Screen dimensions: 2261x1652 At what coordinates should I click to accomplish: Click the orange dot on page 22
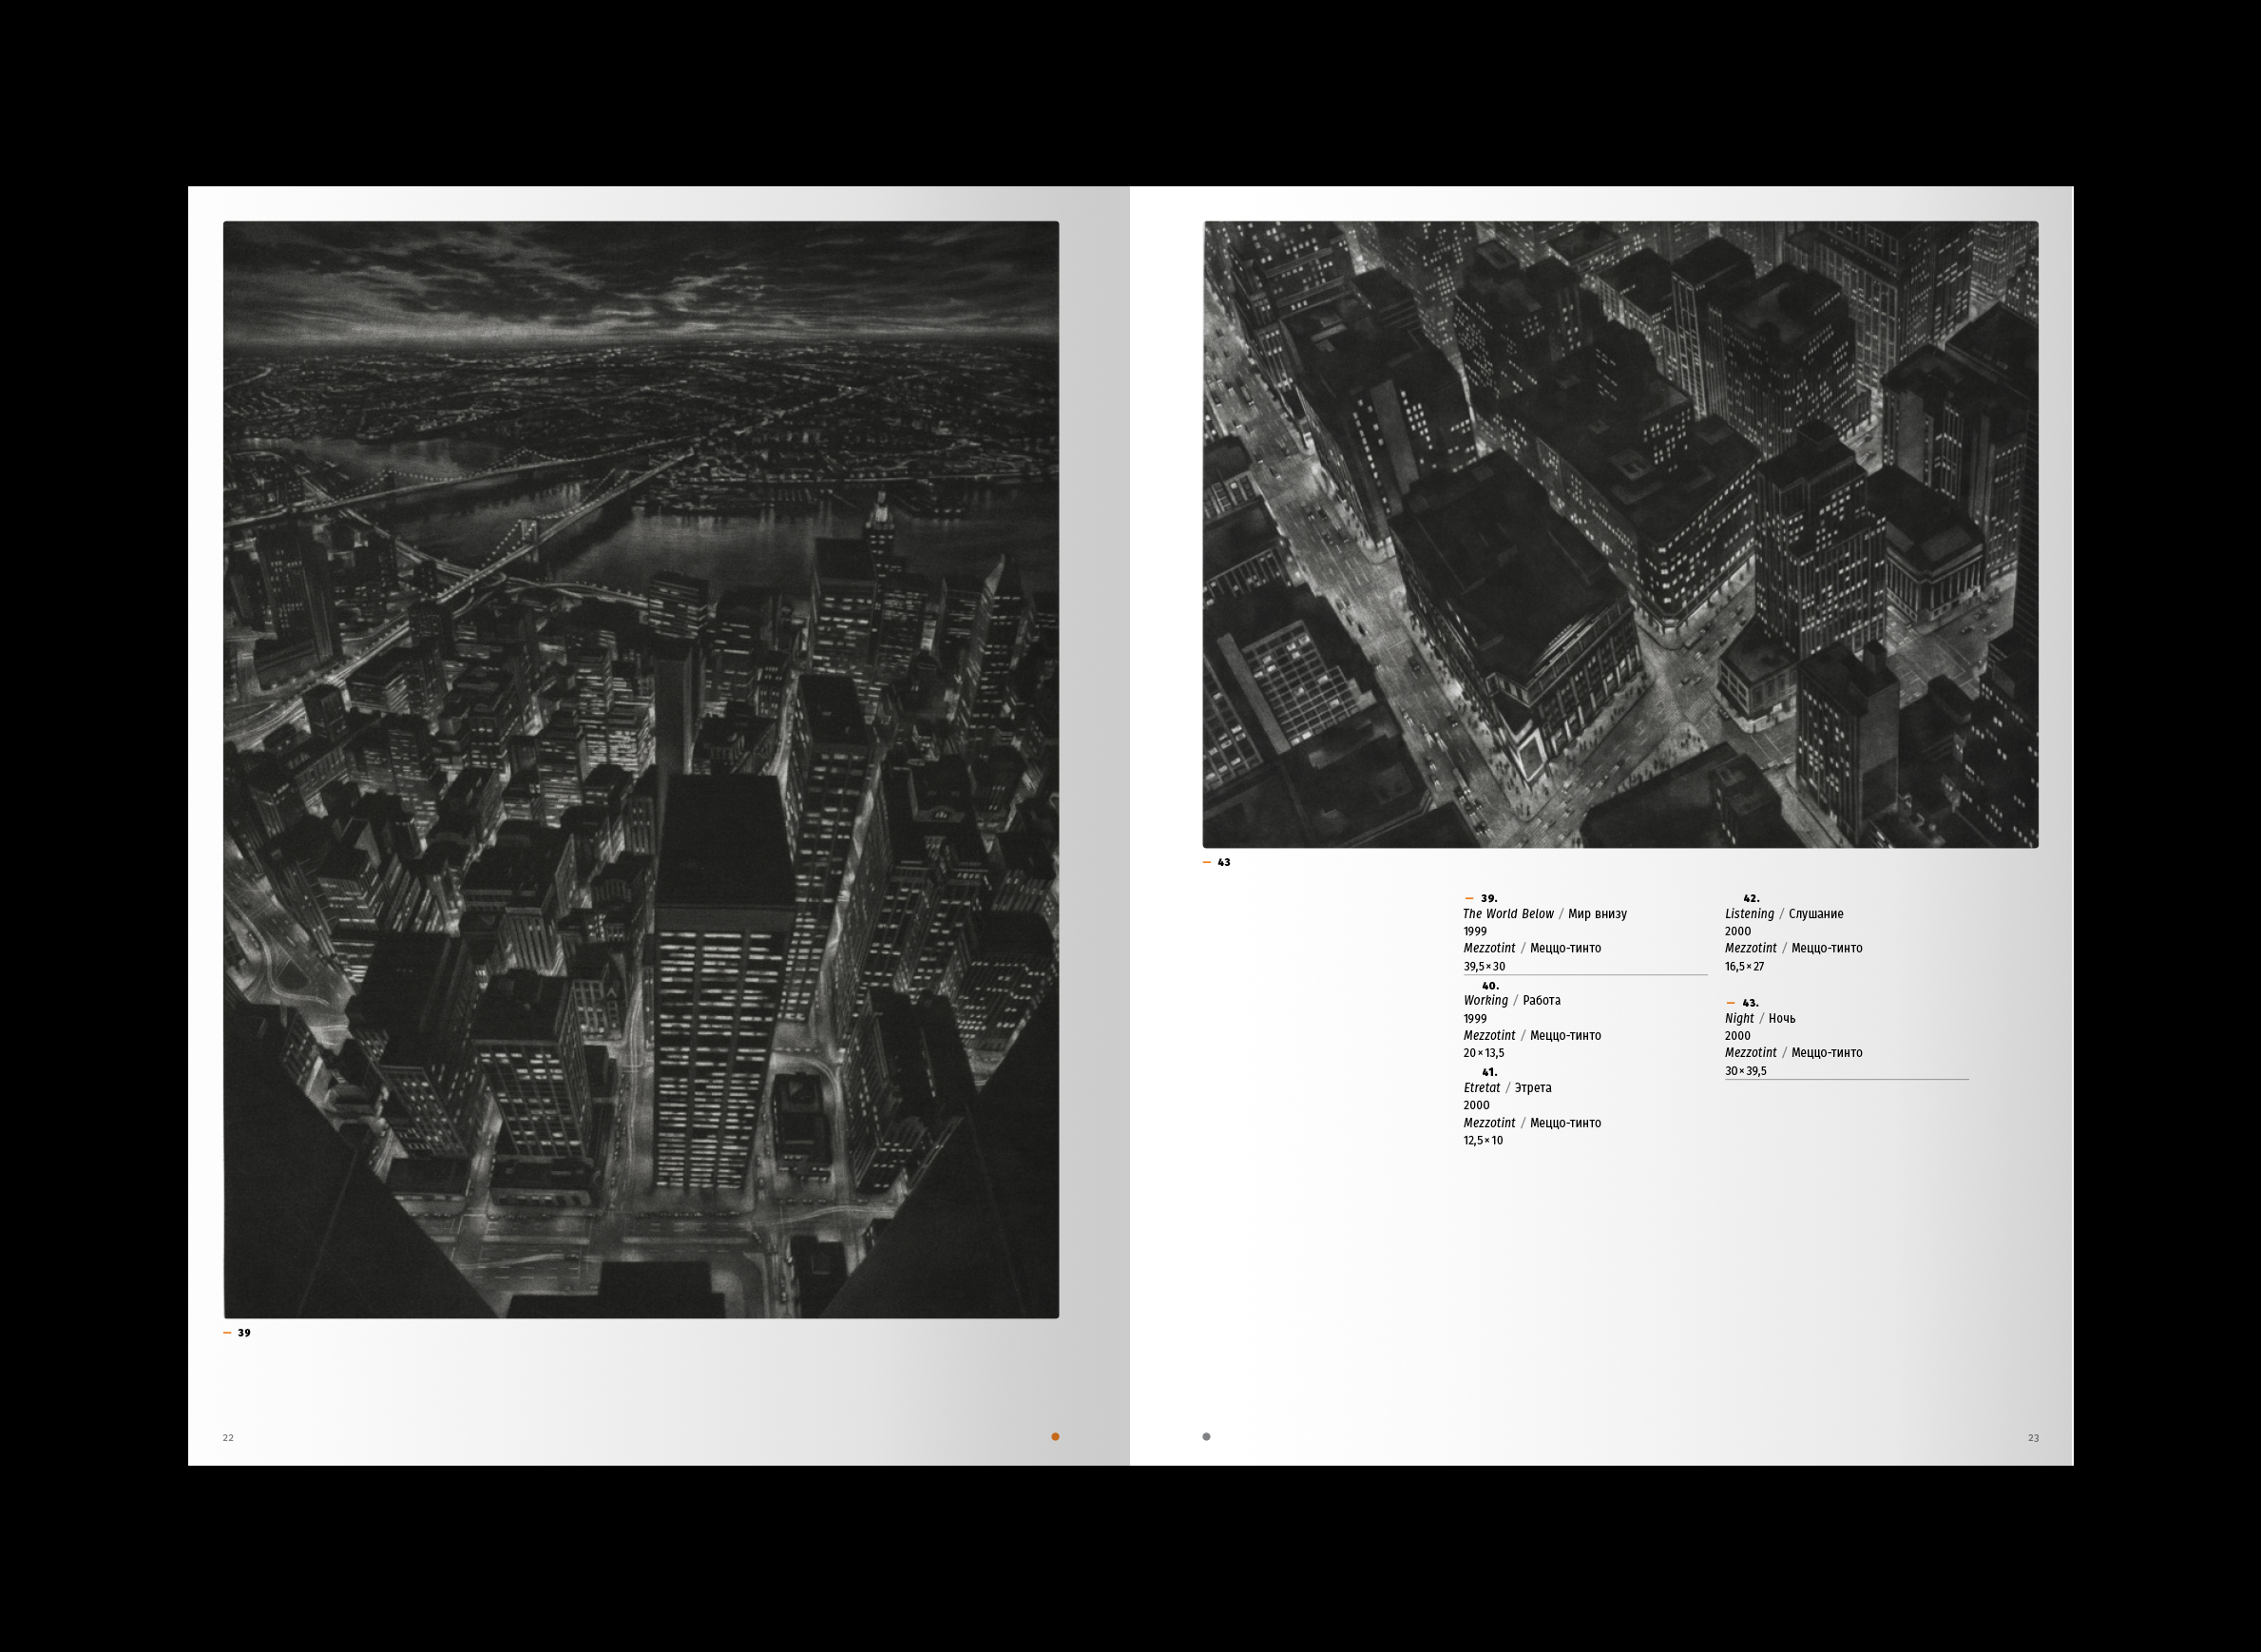point(1055,1436)
